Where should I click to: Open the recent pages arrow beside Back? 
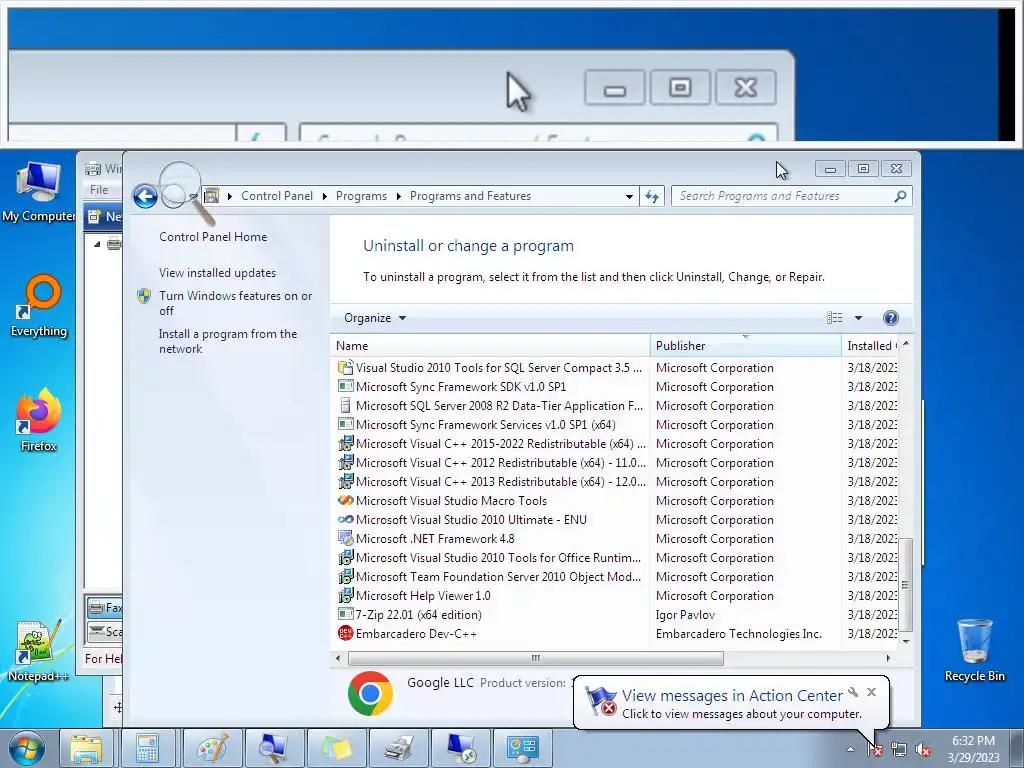click(x=193, y=197)
